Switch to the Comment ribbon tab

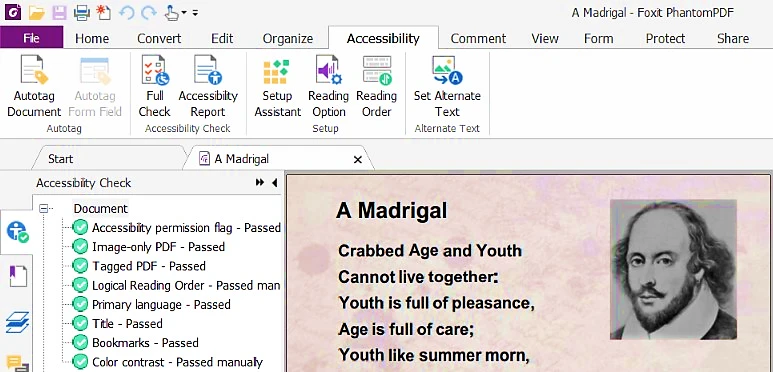(478, 38)
